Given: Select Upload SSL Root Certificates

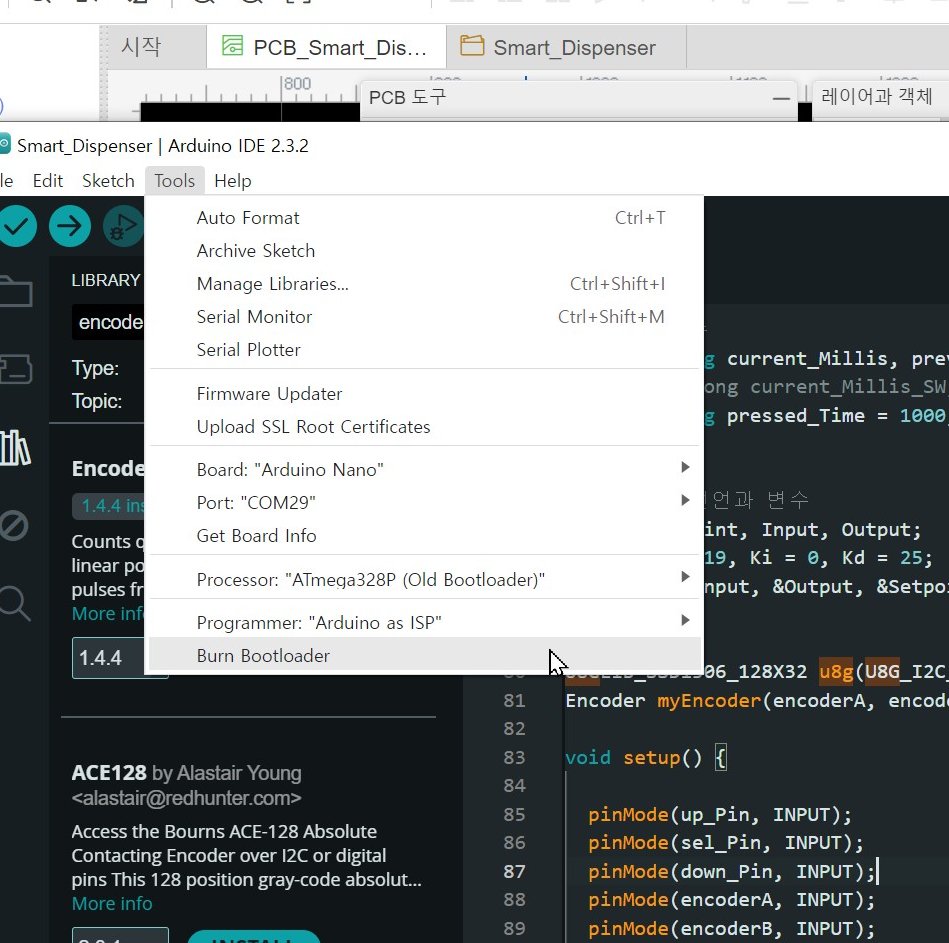Looking at the screenshot, I should 425,427.
